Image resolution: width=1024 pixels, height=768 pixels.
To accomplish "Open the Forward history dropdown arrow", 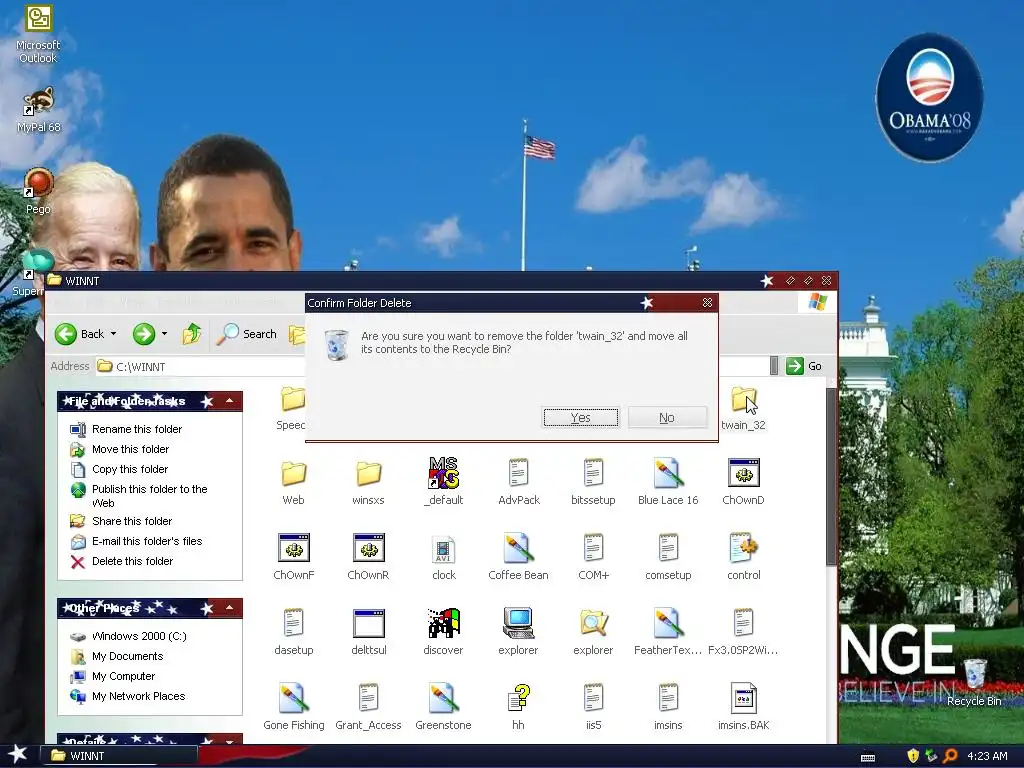I will [x=165, y=334].
